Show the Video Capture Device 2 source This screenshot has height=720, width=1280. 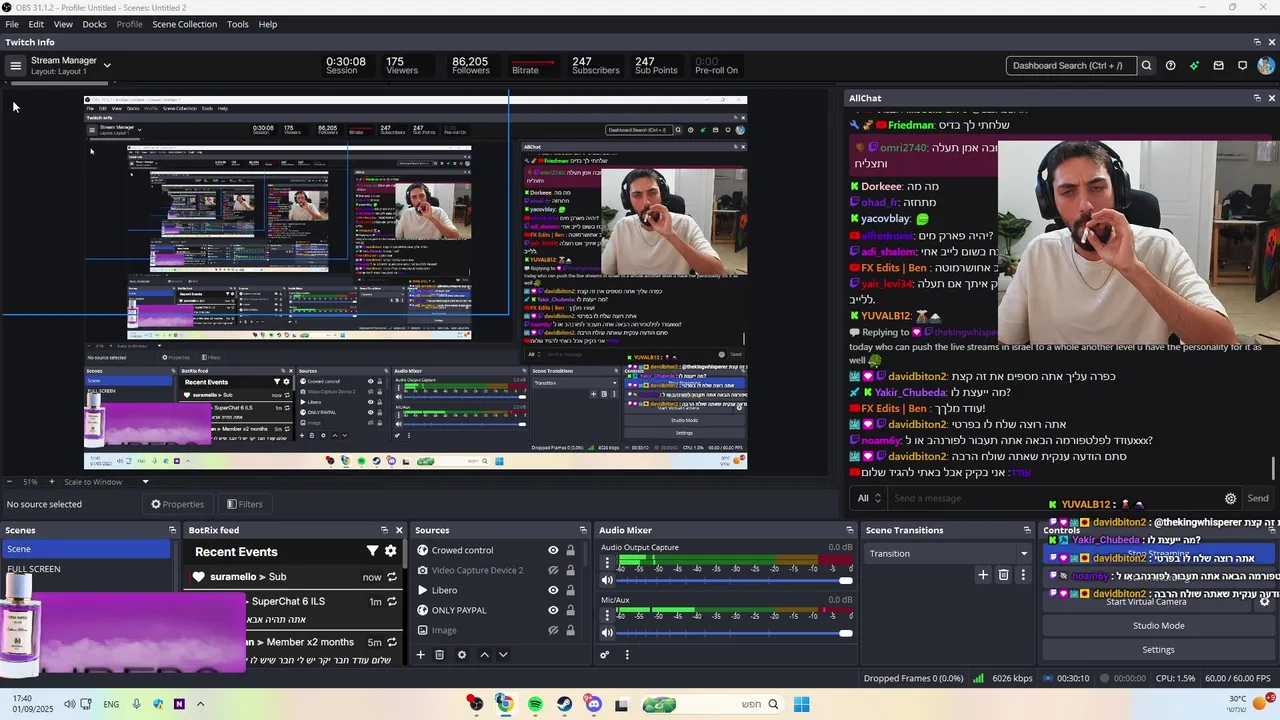point(553,570)
